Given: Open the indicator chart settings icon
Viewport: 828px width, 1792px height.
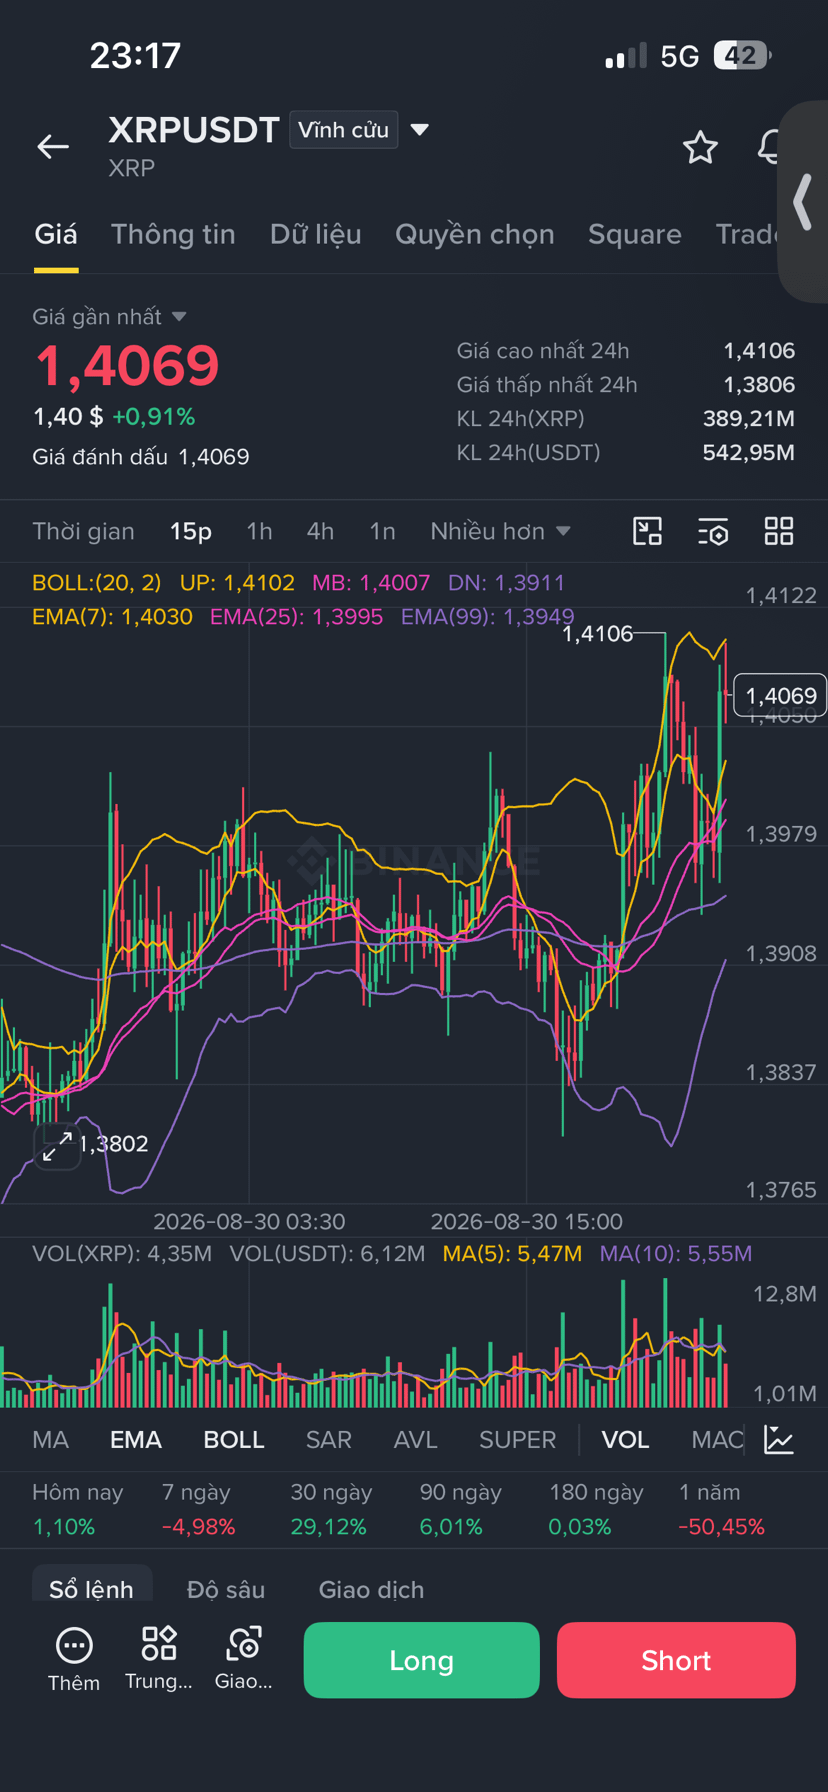Looking at the screenshot, I should coord(779,1440).
